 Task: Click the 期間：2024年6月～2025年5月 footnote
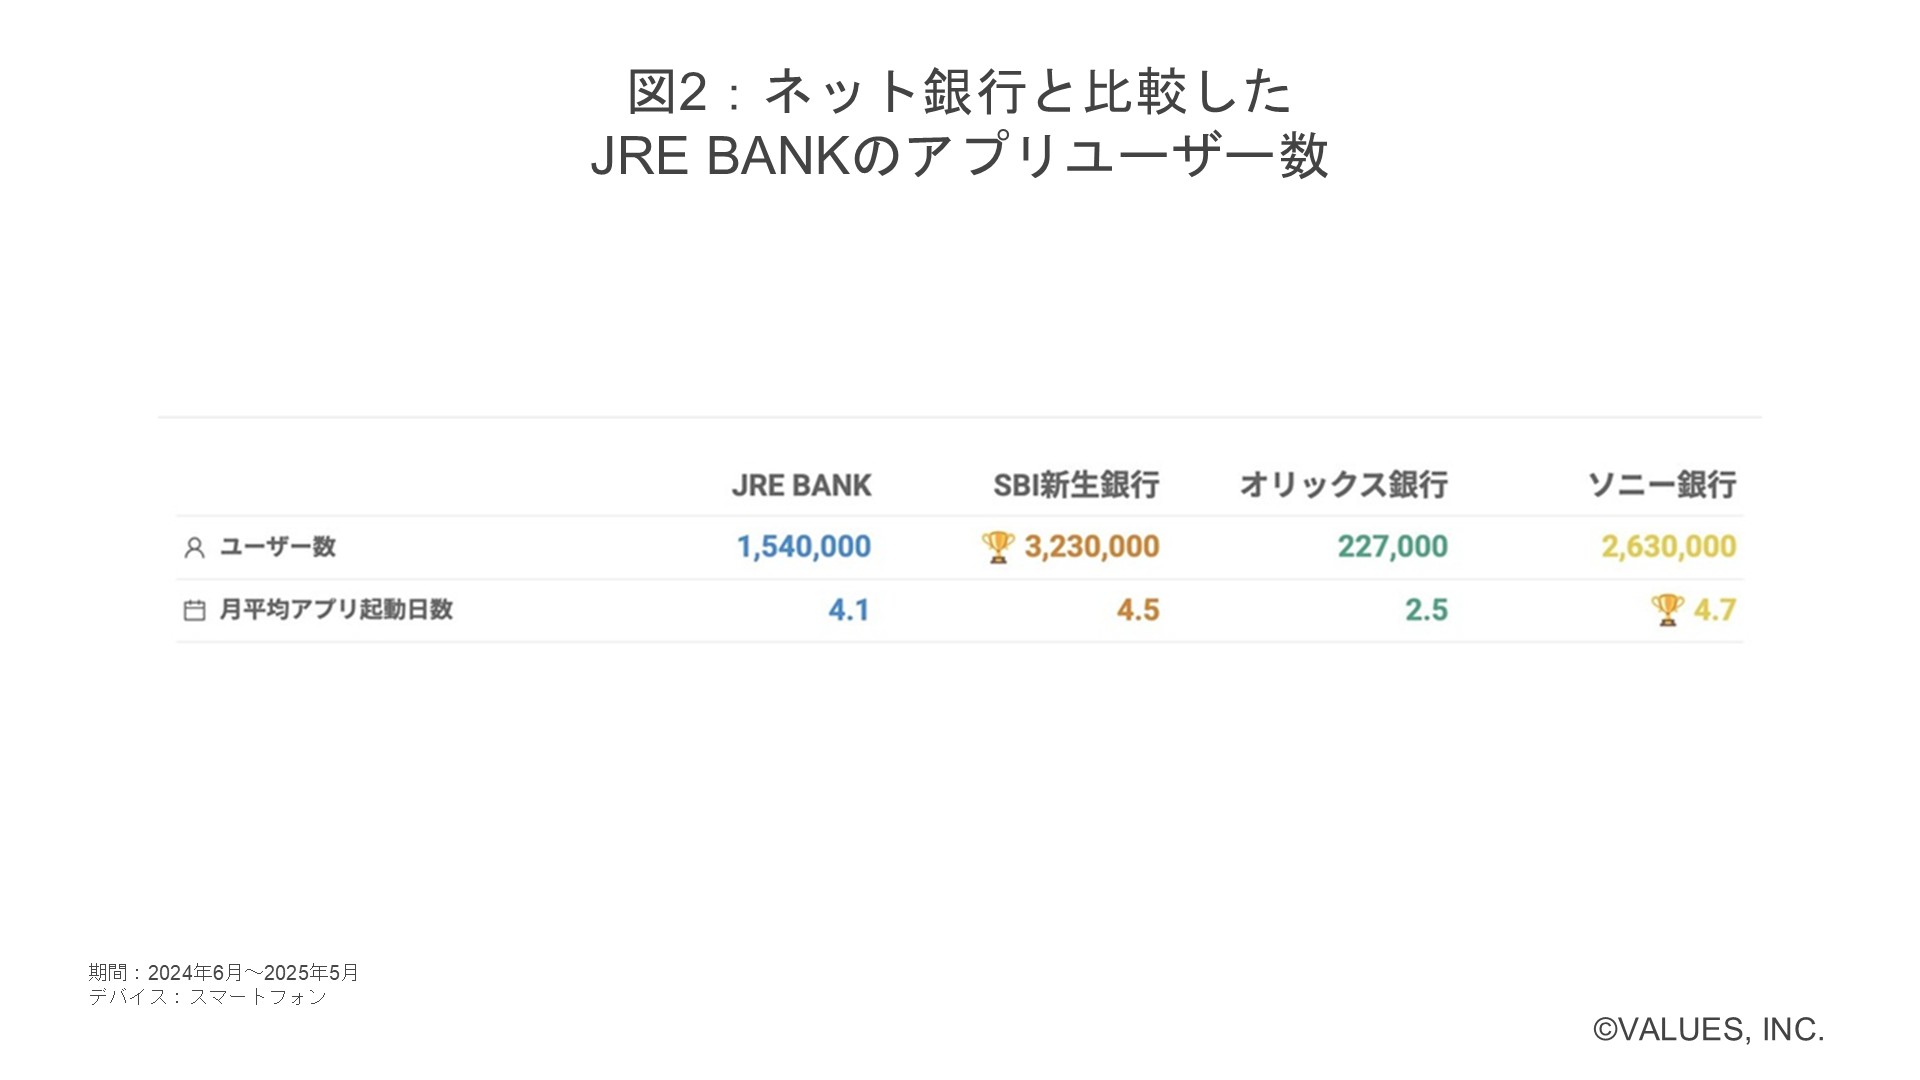[224, 972]
